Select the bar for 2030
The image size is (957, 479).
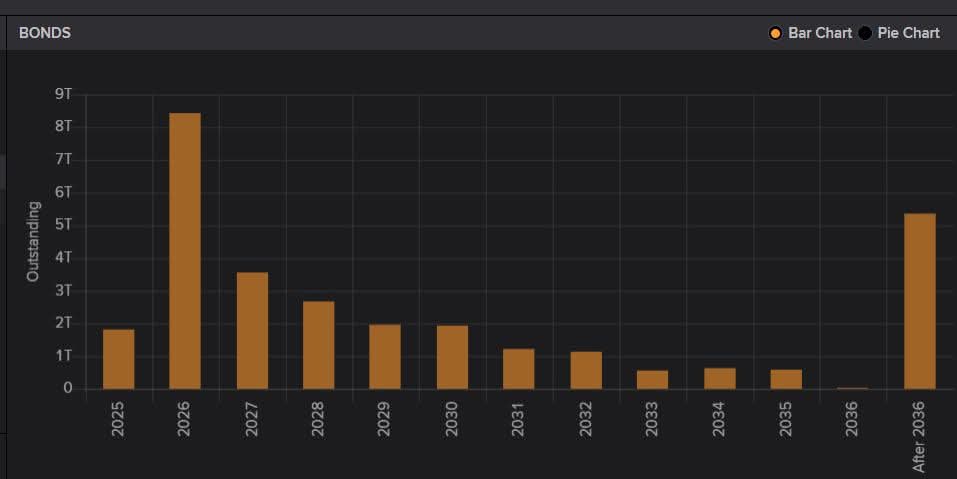452,357
